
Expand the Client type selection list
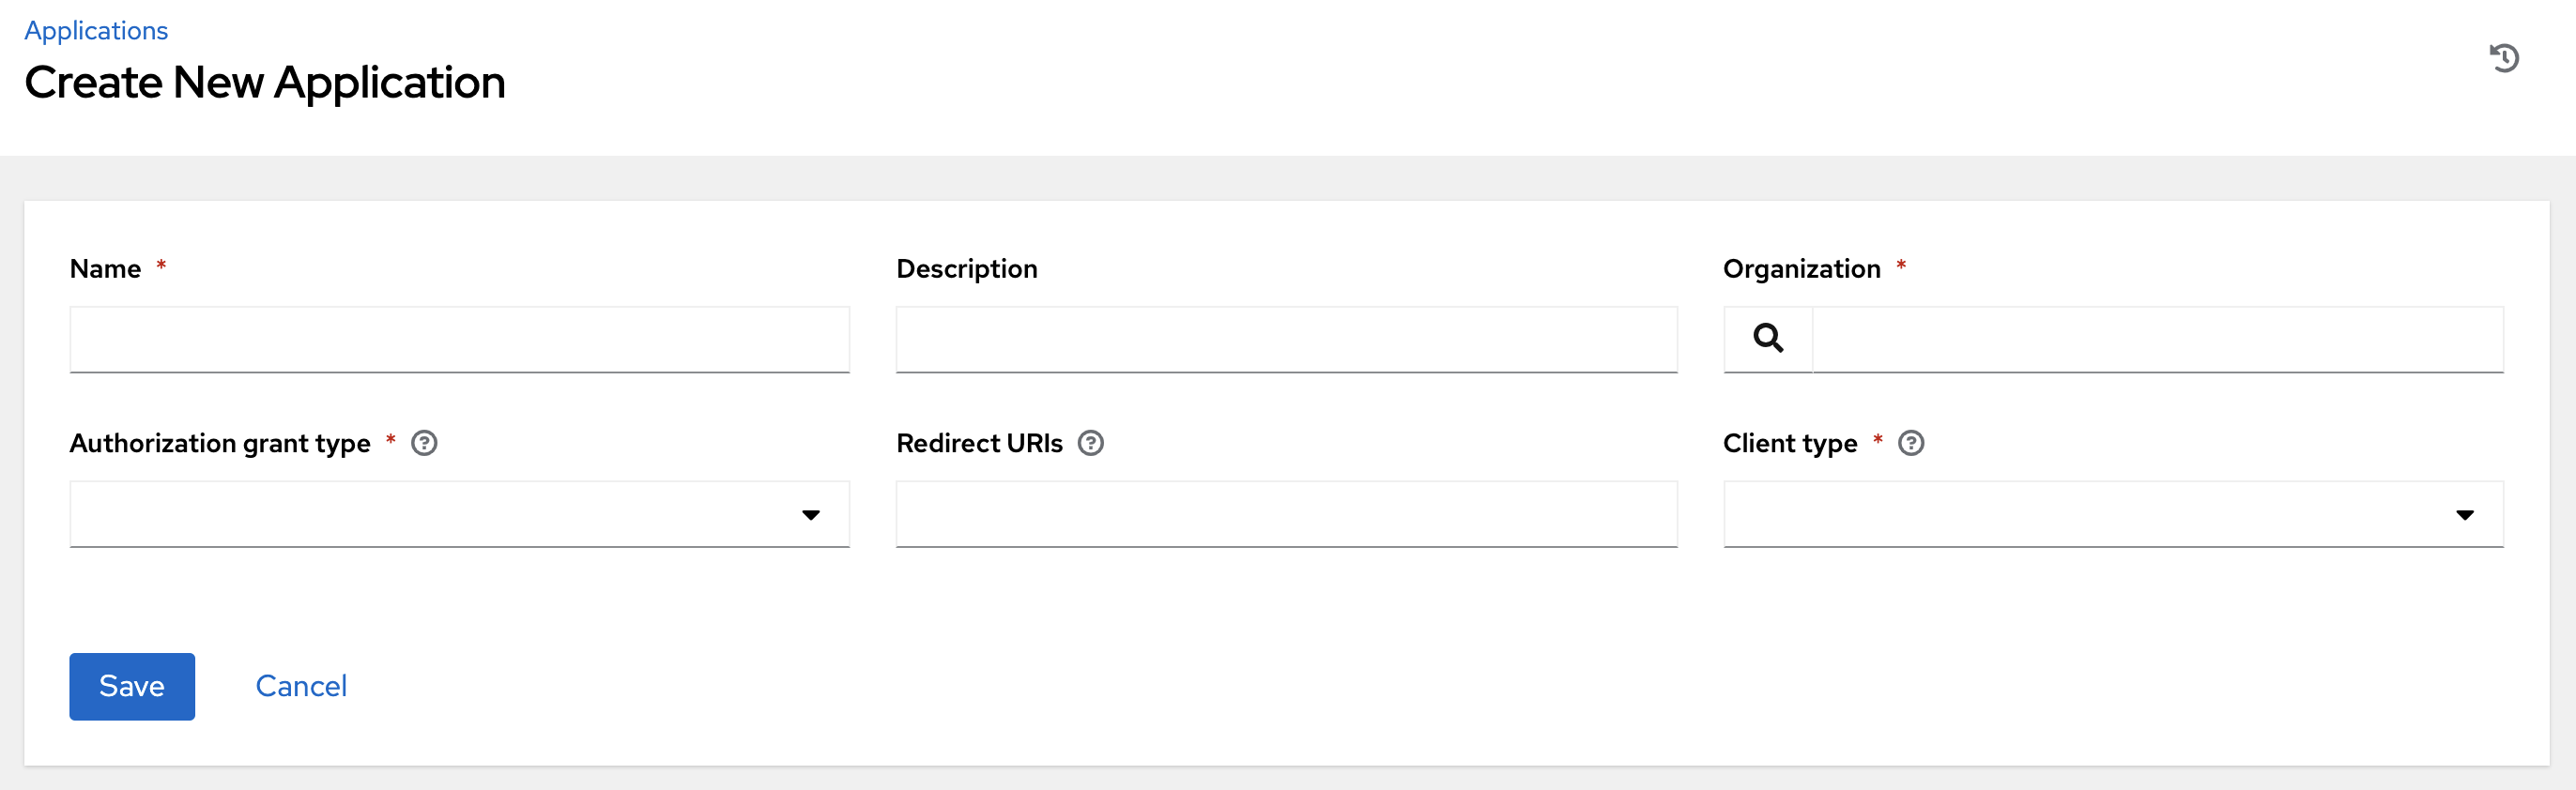click(x=2465, y=514)
